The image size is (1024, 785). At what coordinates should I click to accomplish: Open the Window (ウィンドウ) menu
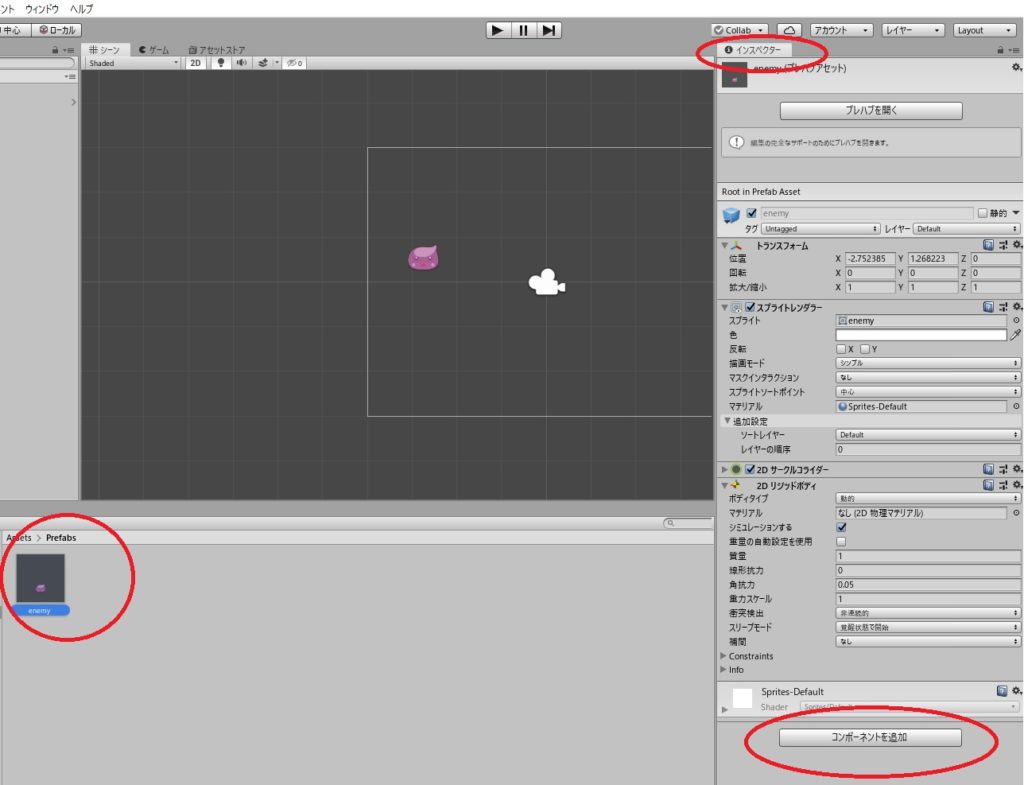[x=42, y=9]
